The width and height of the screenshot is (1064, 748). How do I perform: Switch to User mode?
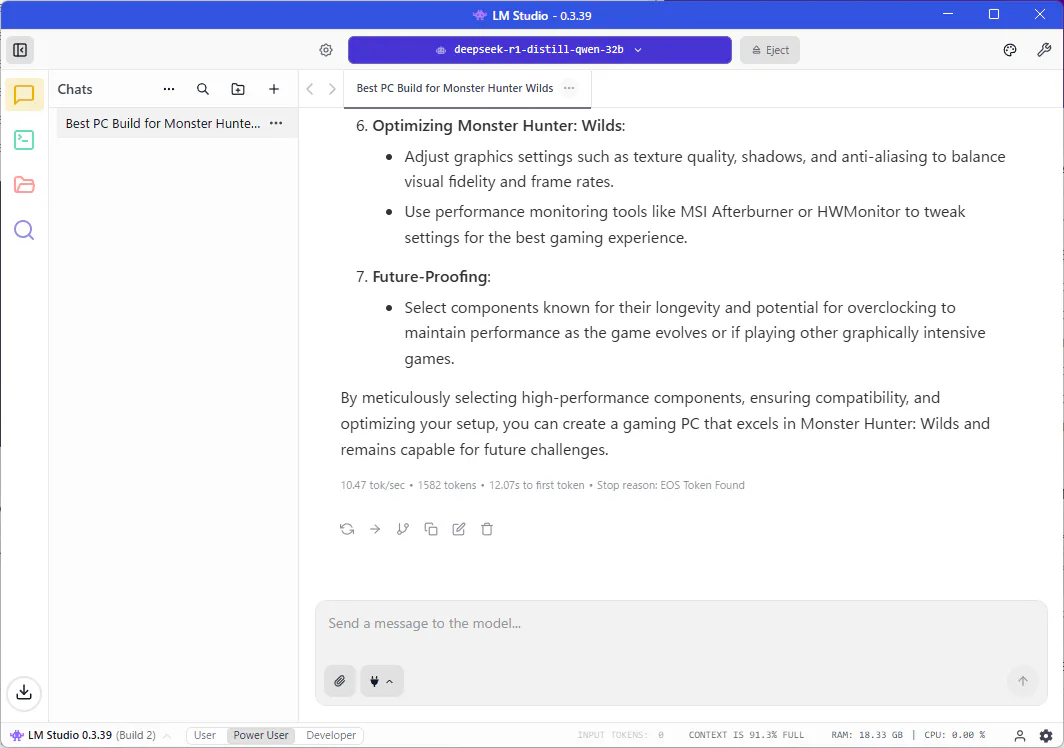click(x=205, y=735)
